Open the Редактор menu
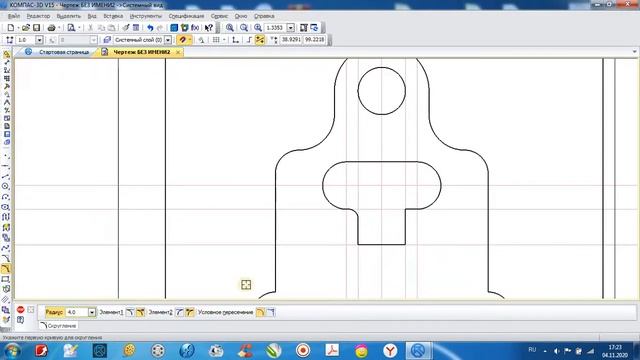 pos(38,16)
